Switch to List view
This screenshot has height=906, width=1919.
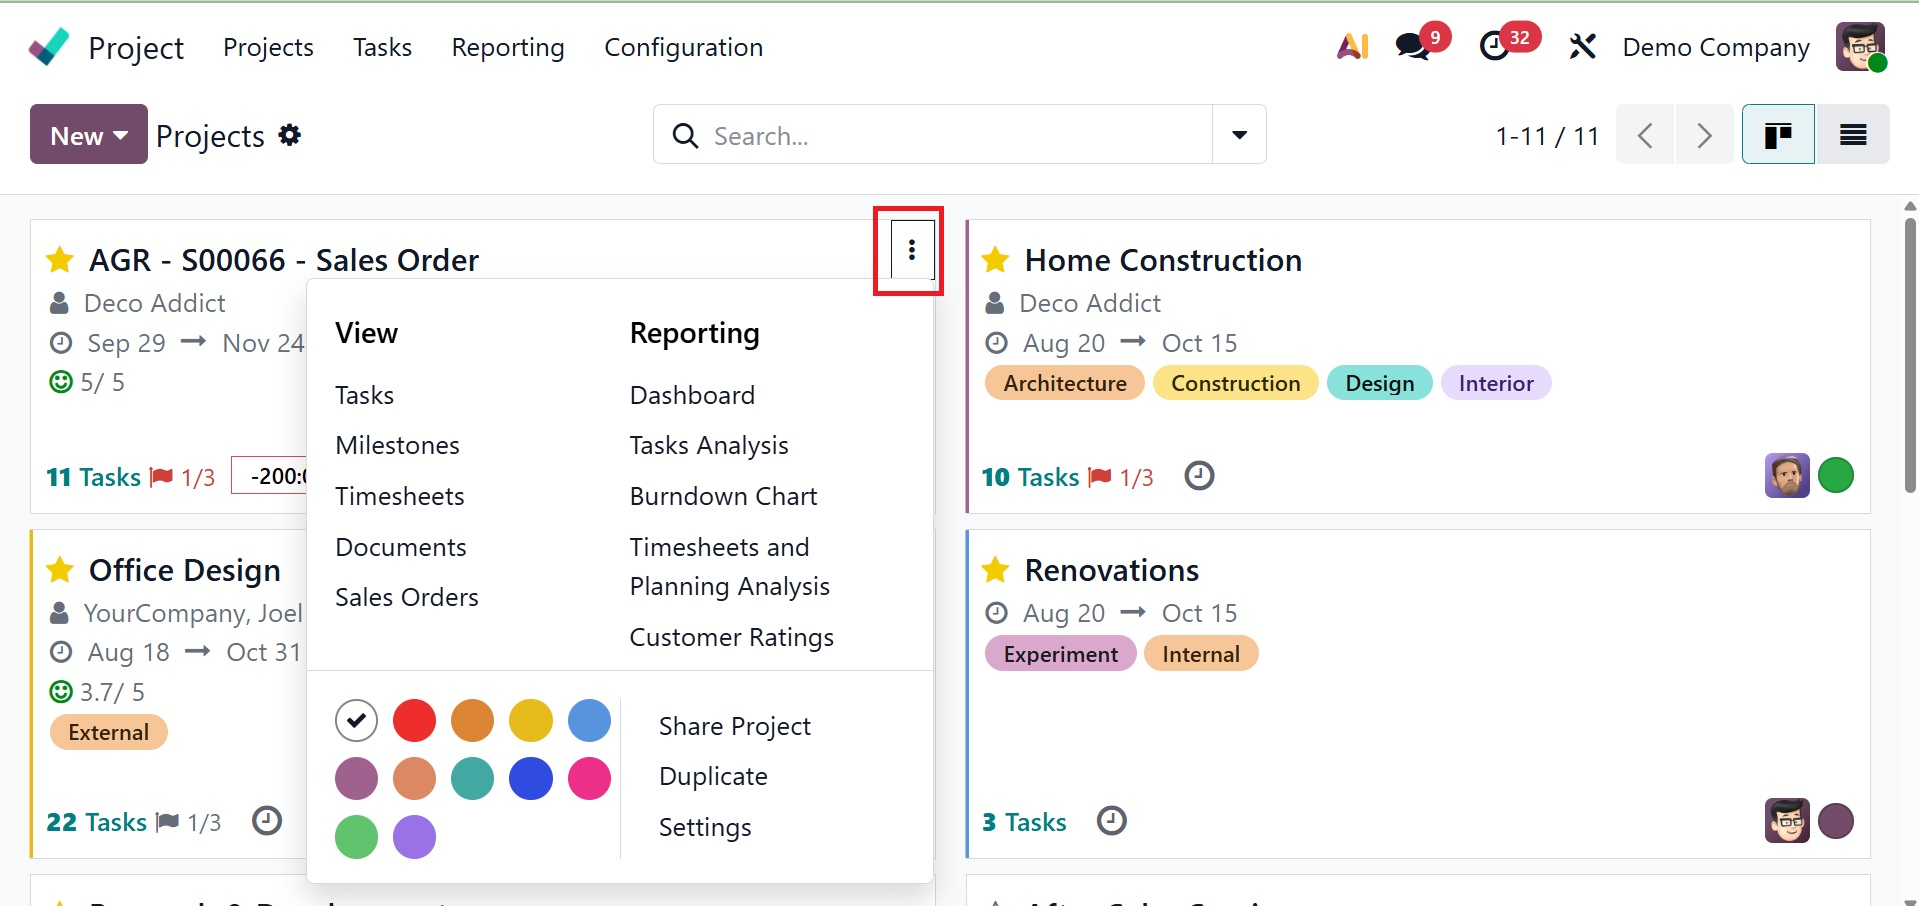point(1852,135)
